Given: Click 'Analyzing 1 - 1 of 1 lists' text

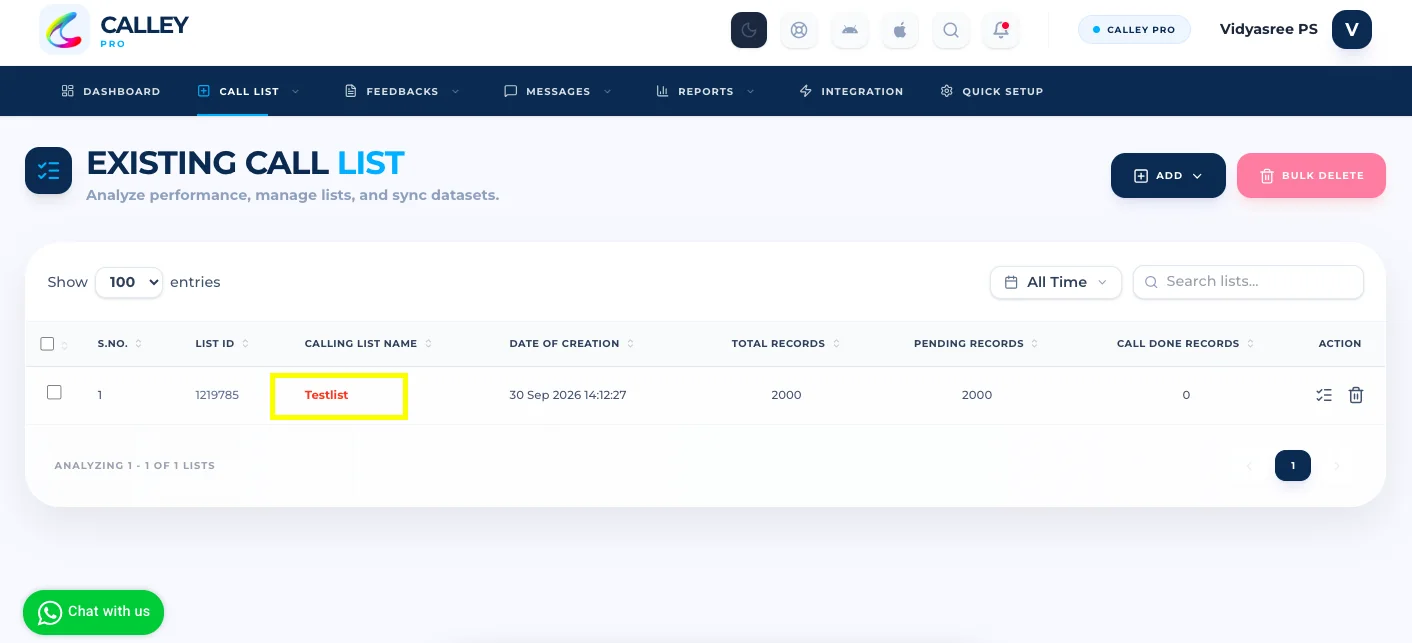Looking at the screenshot, I should (135, 466).
